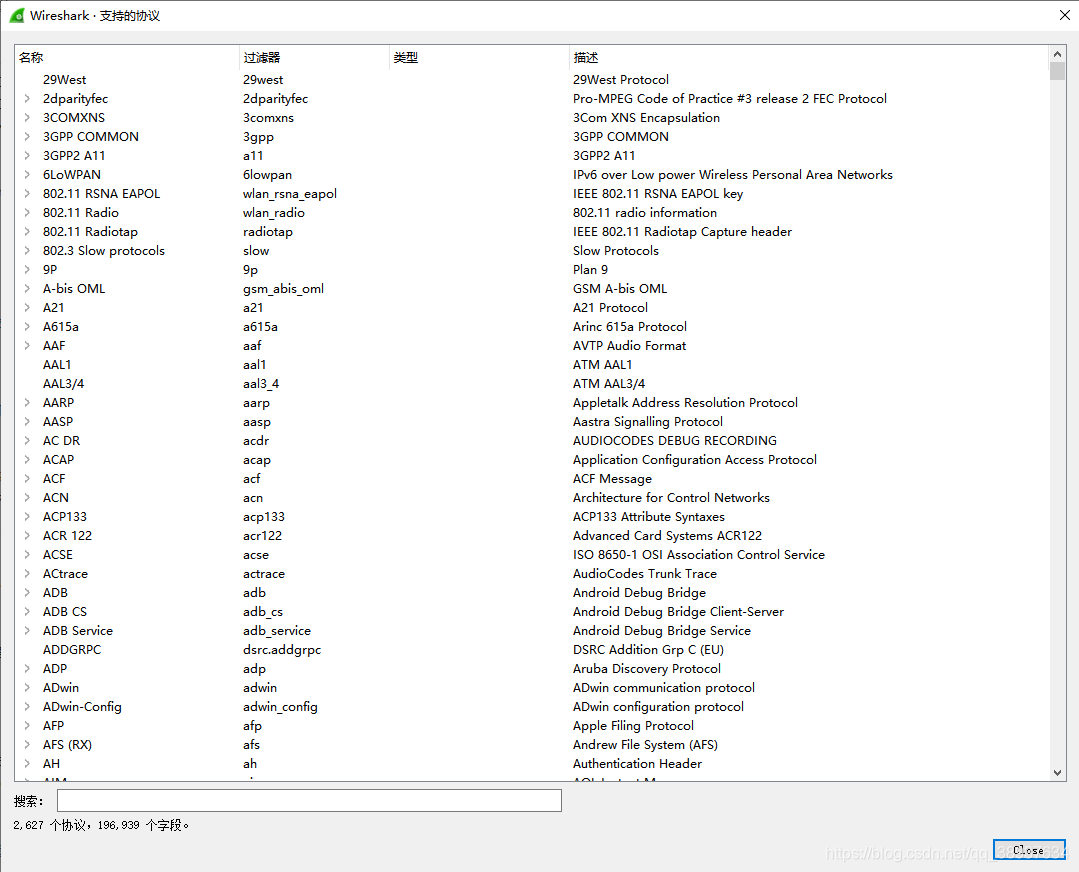Click the wlan_rsna_eapol filter cell
The height and width of the screenshot is (872, 1079).
coord(290,193)
